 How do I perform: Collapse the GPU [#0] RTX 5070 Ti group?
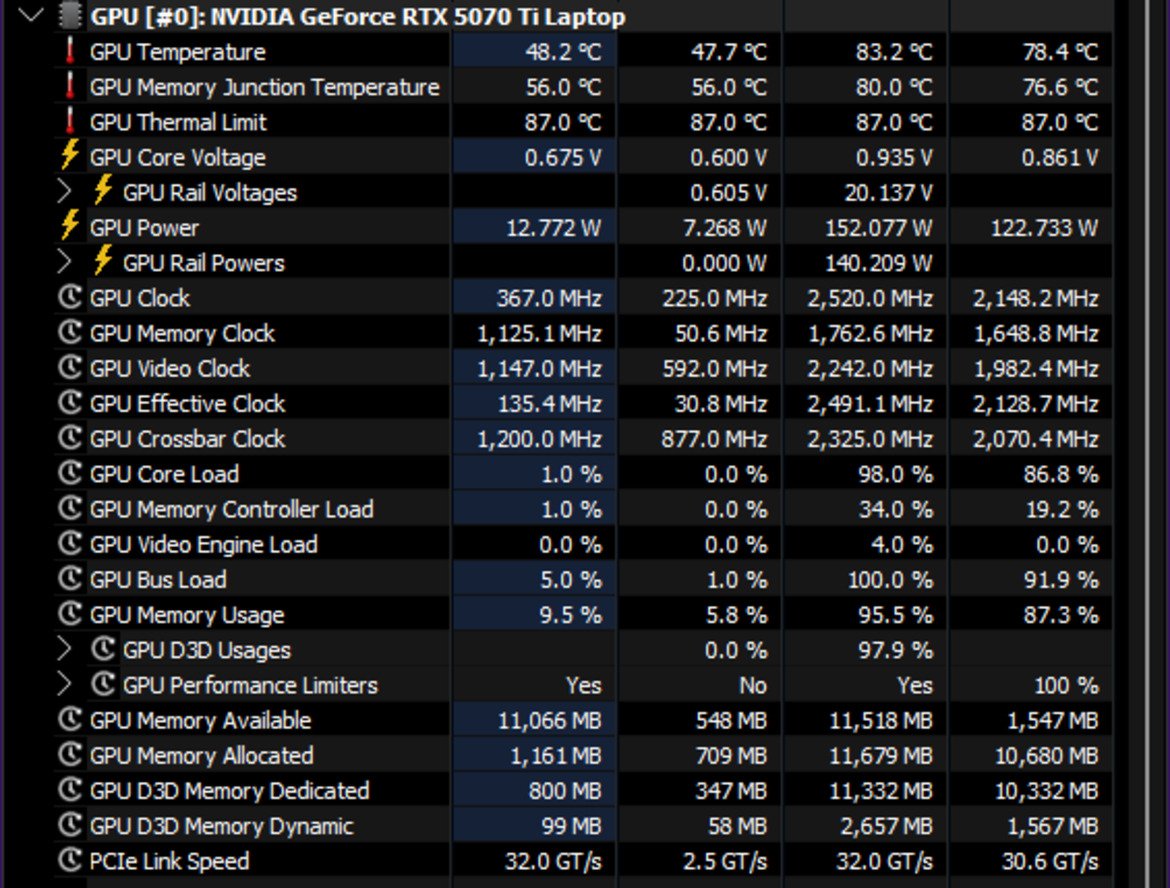(31, 15)
